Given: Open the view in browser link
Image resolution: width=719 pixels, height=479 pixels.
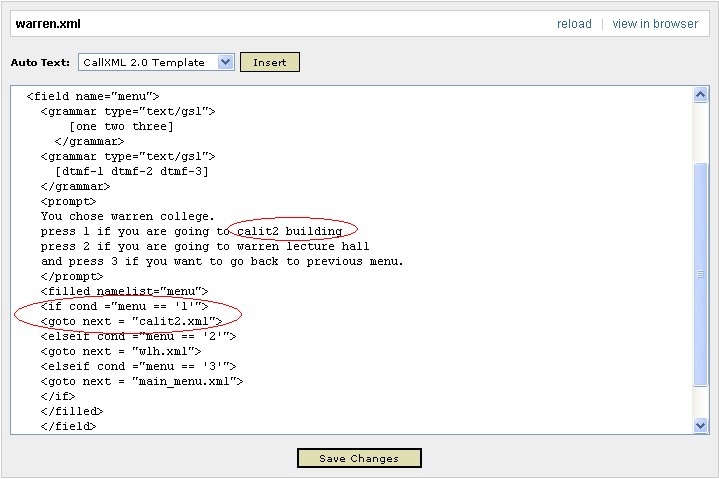Looking at the screenshot, I should 655,24.
